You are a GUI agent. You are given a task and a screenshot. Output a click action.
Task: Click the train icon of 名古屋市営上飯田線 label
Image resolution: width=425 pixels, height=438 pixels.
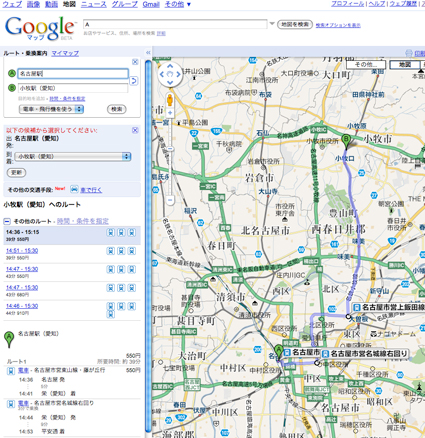[x=357, y=307]
